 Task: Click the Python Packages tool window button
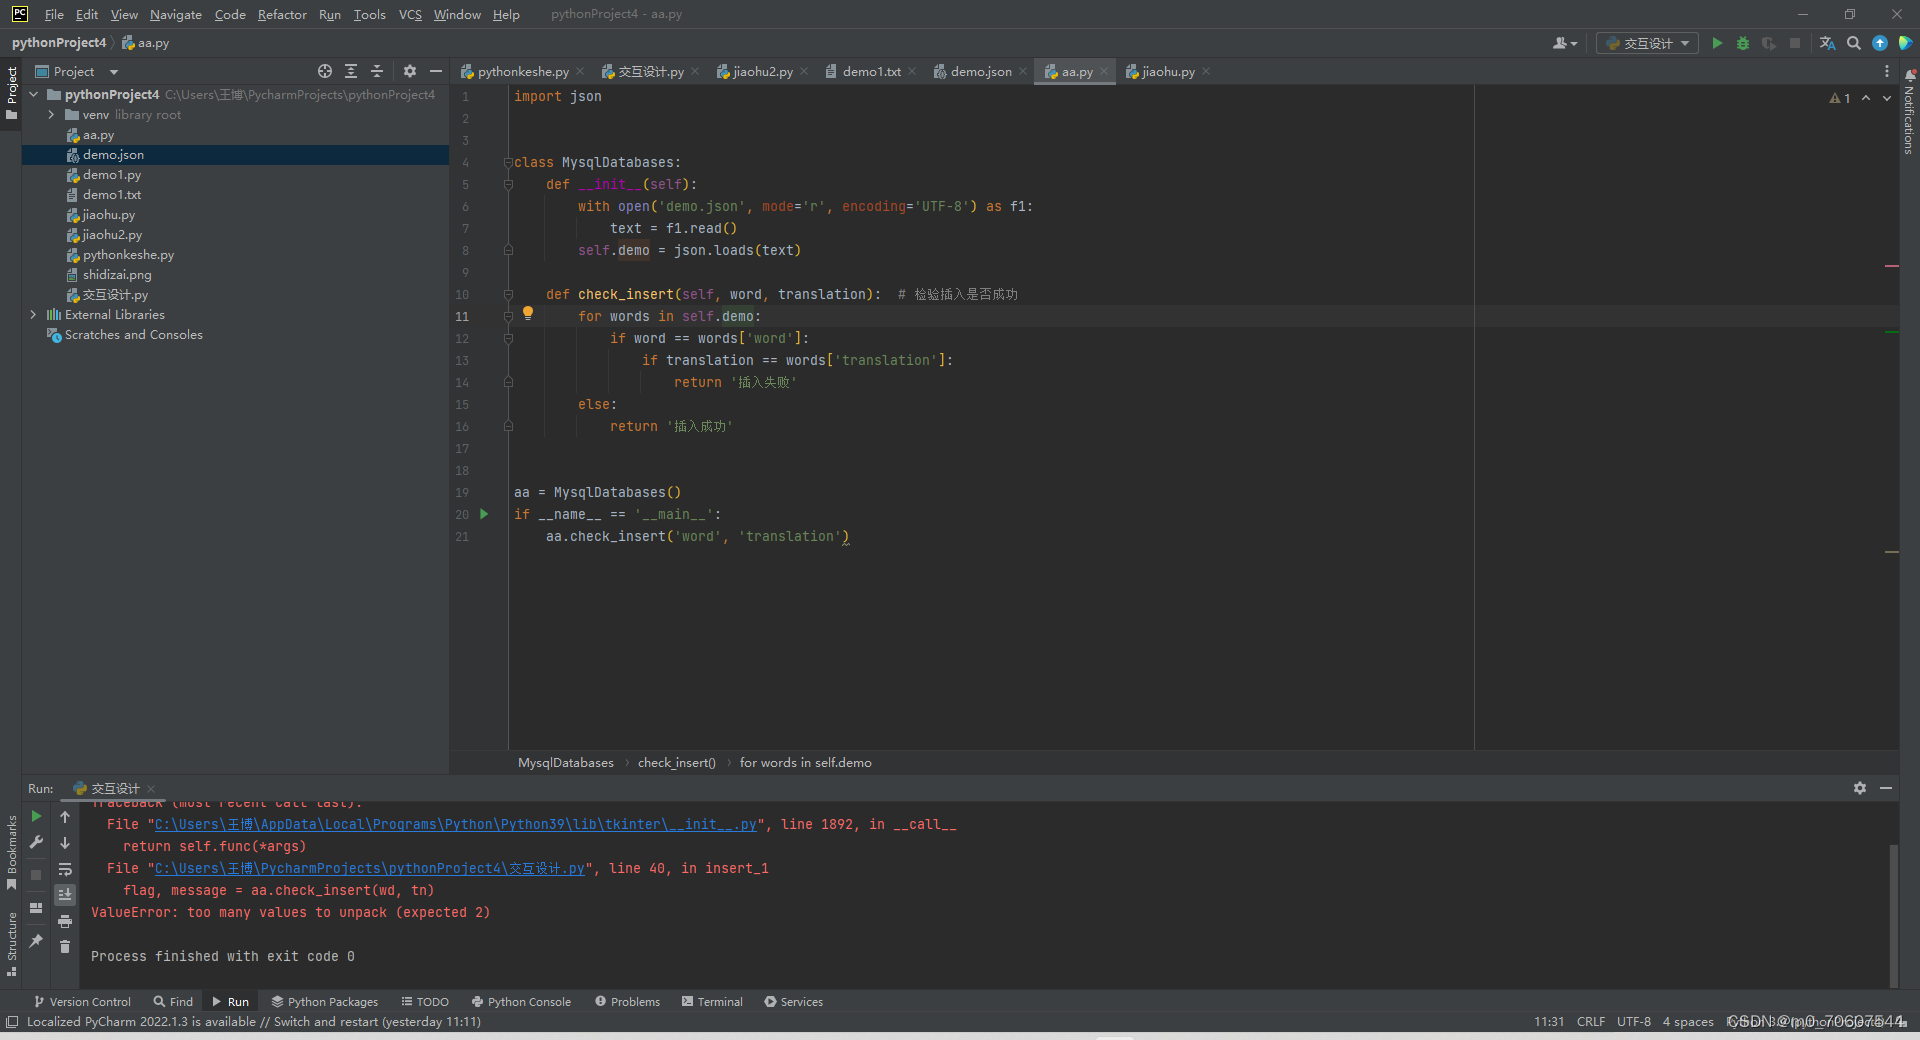tap(324, 1001)
